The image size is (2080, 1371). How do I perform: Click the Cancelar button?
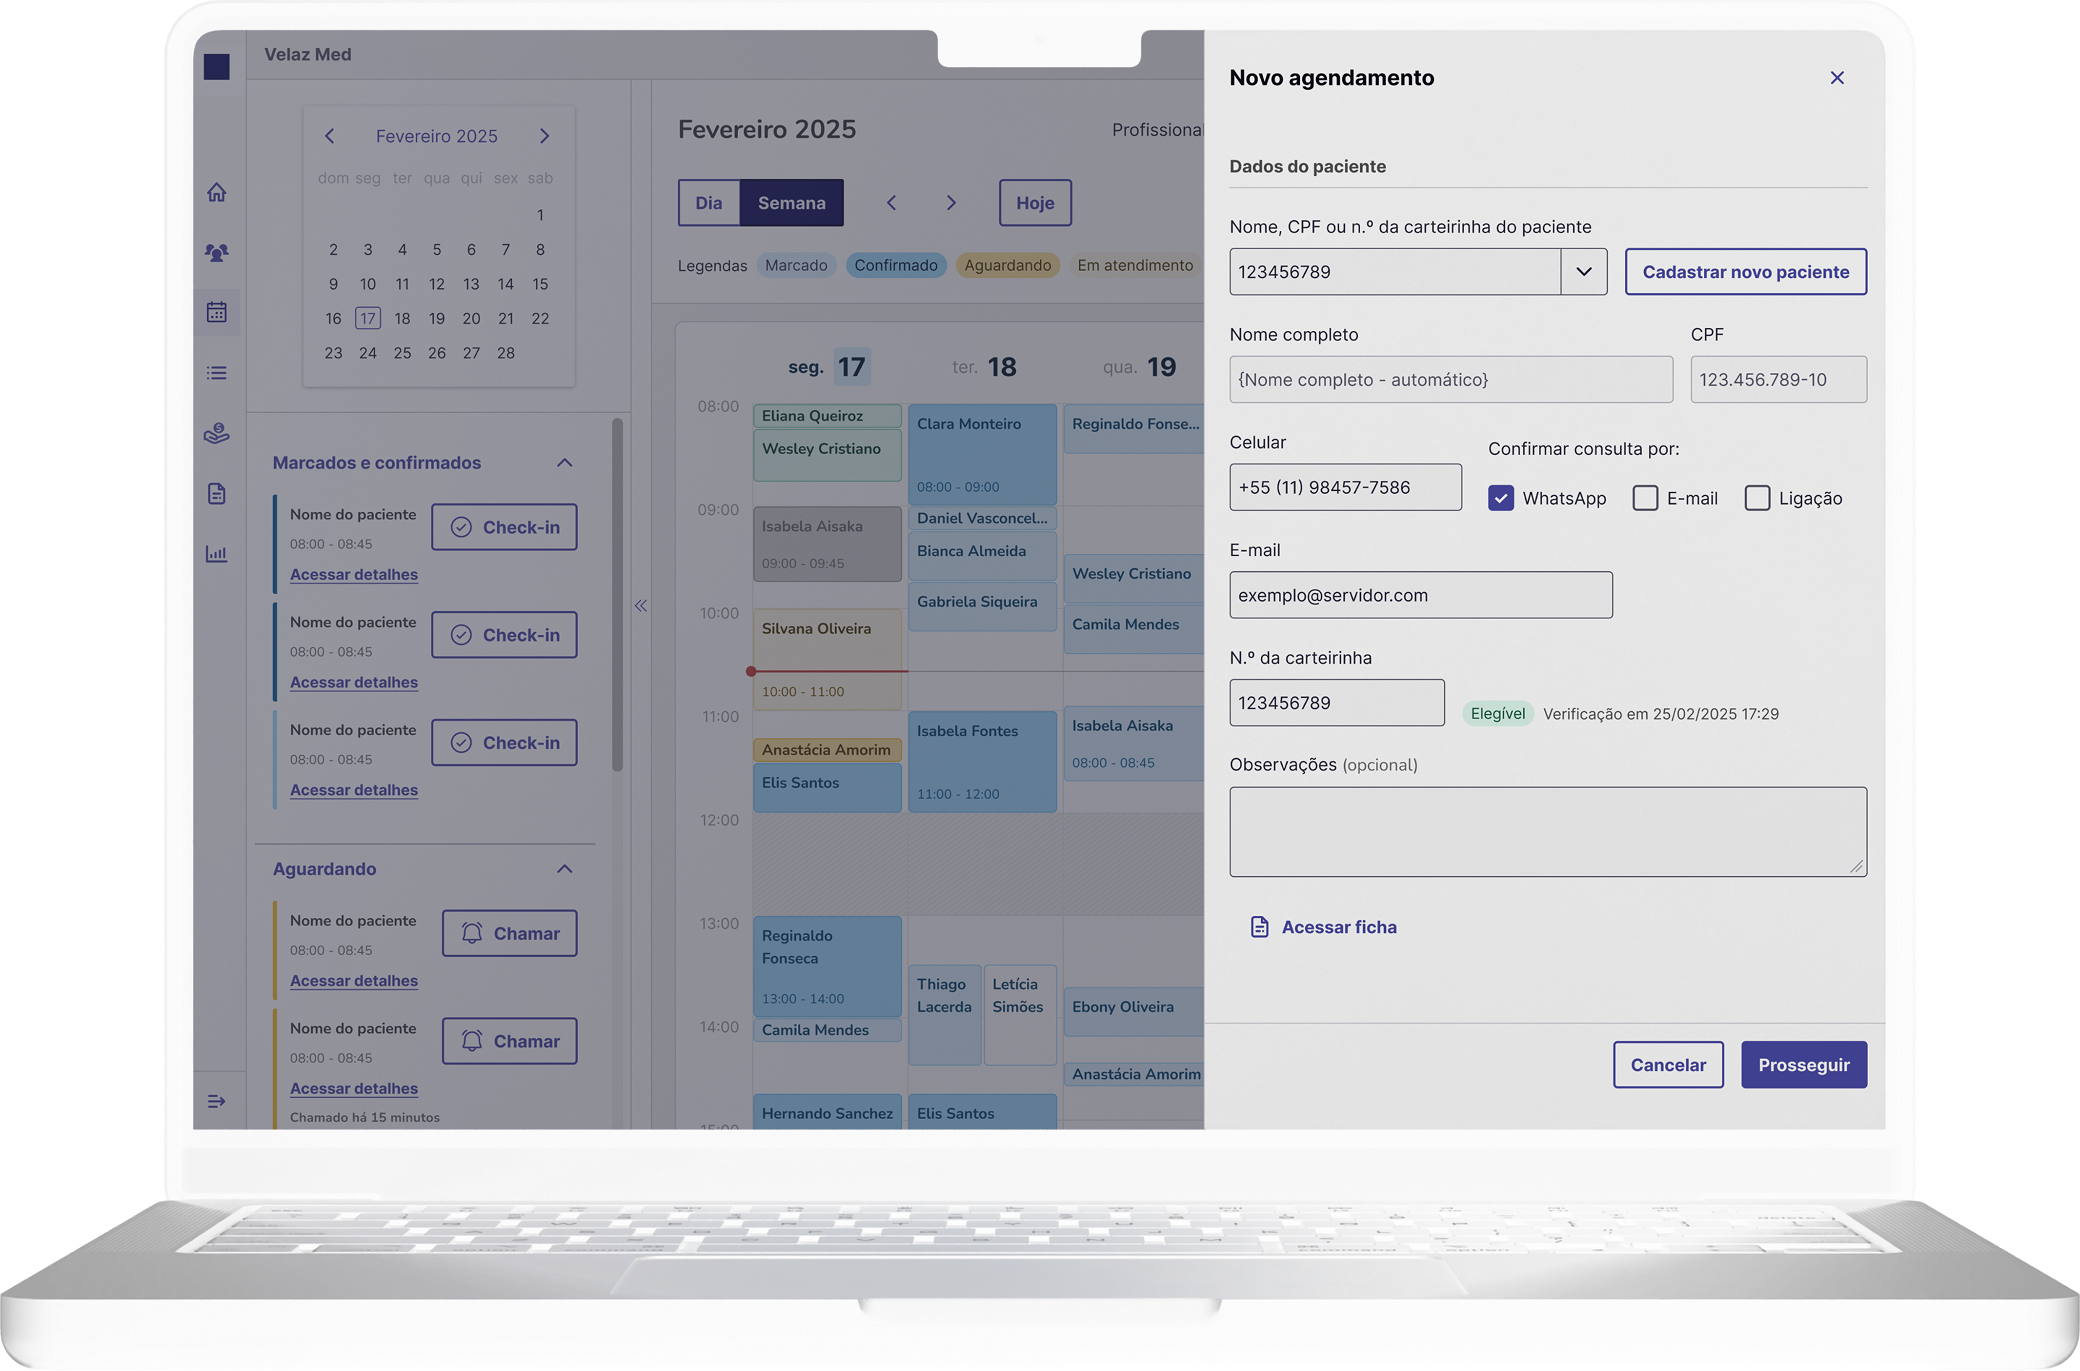pos(1668,1065)
